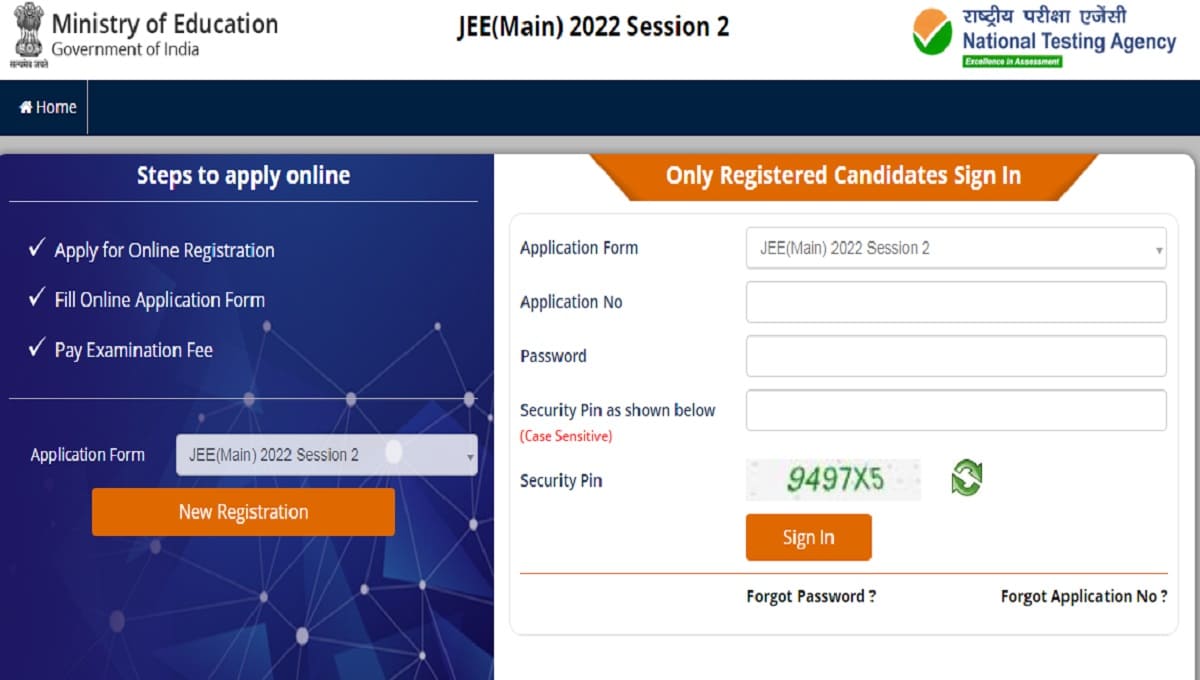This screenshot has height=680, width=1200.
Task: Focus the Application No input field
Action: (x=955, y=302)
